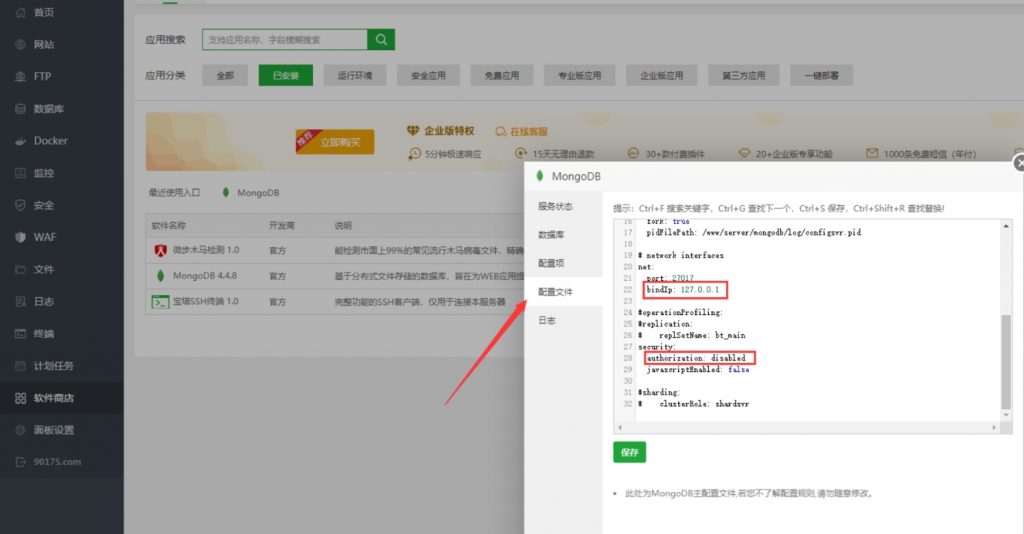1024x534 pixels.
Task: Select the 免费应用 category filter
Action: 502,75
